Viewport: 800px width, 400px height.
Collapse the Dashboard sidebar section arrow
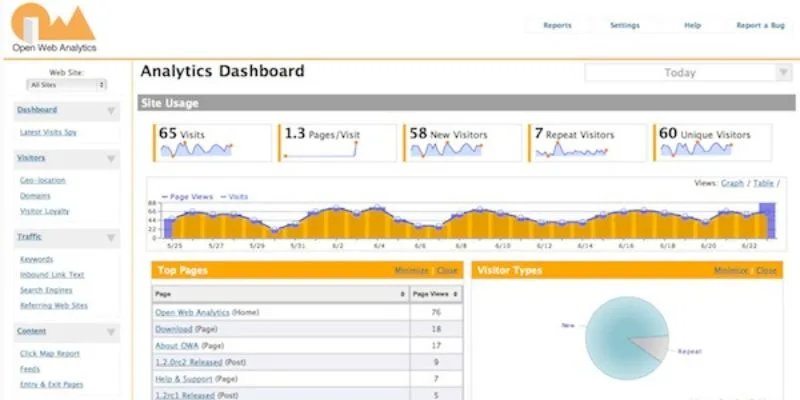[x=111, y=111]
